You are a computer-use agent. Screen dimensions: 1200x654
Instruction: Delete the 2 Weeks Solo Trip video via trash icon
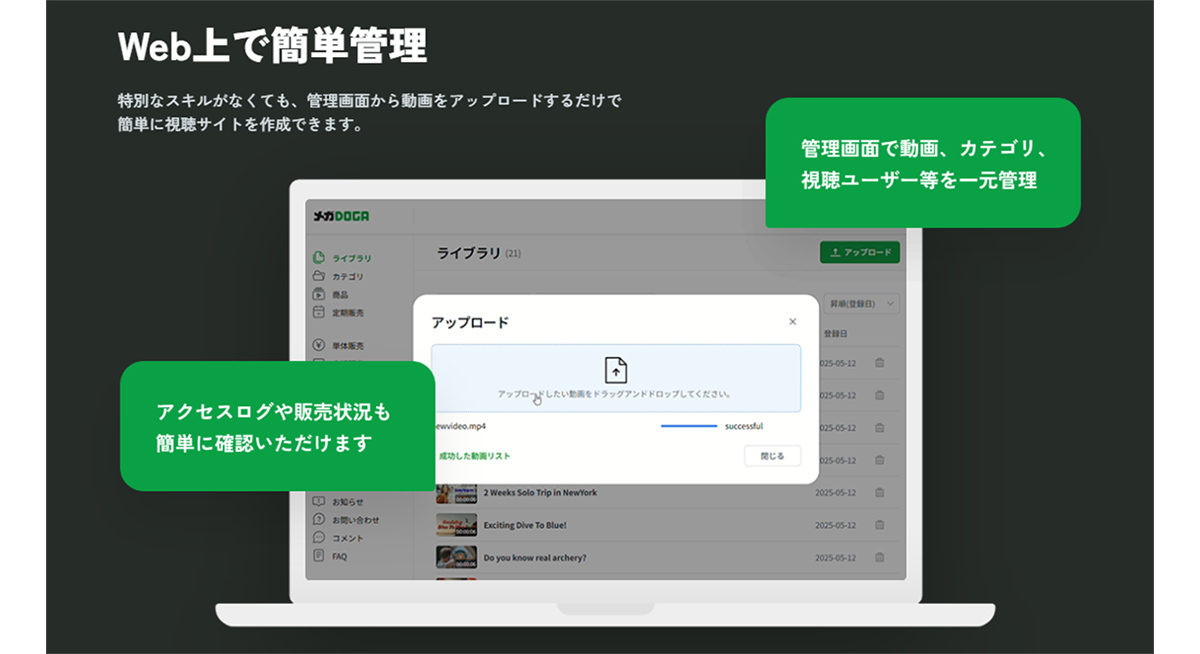point(878,492)
